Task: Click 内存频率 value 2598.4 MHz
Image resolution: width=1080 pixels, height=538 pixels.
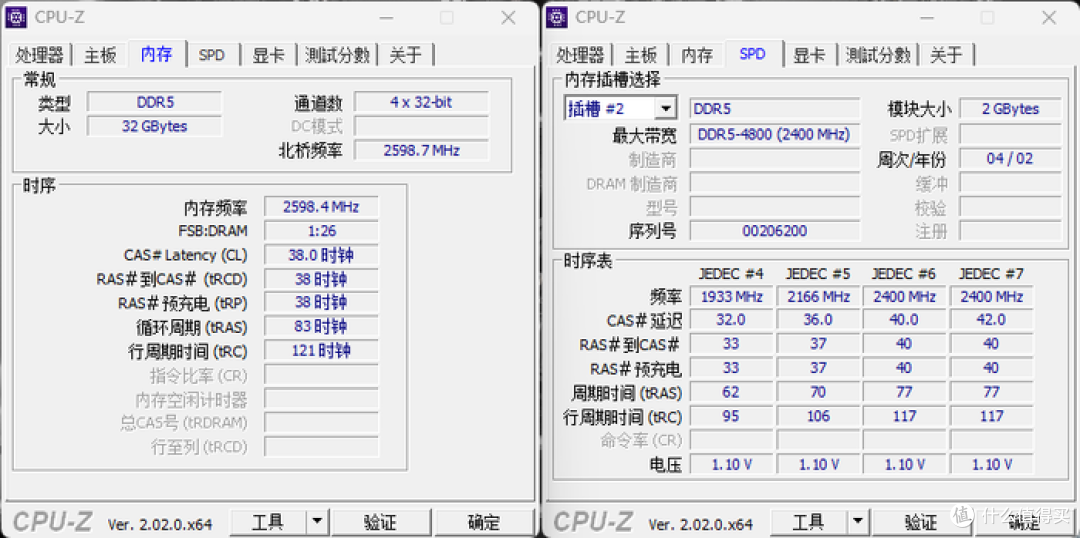Action: (321, 207)
